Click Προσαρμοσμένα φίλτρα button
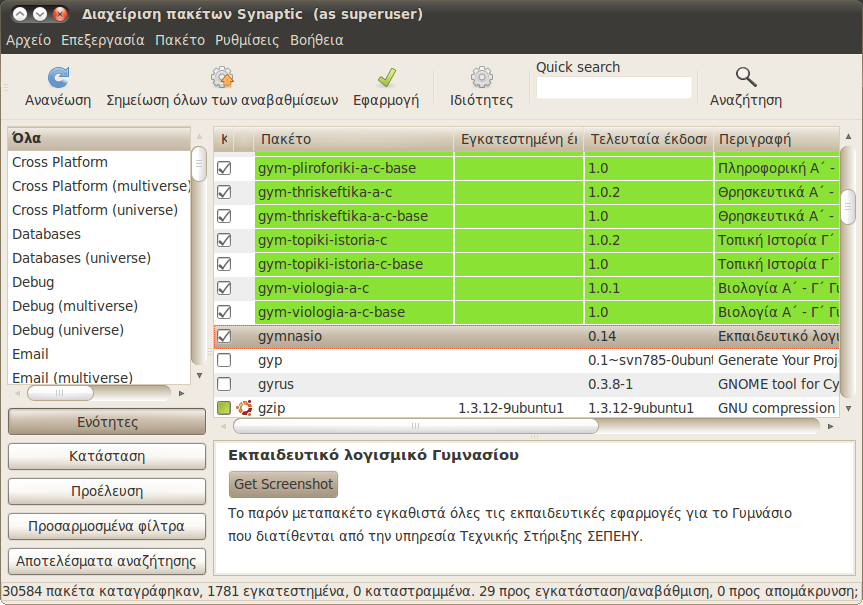Screen dimensions: 863x605 [x=107, y=526]
